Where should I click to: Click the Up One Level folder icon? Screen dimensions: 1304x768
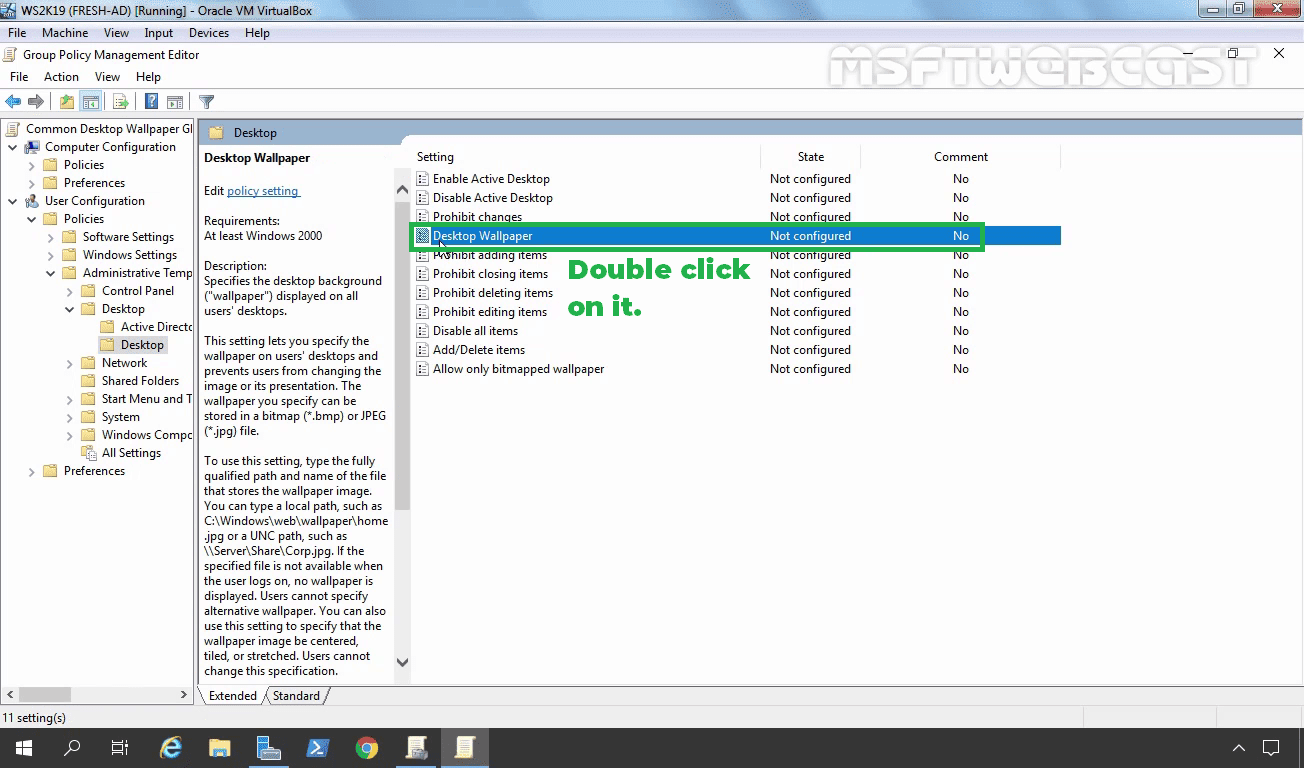66,101
